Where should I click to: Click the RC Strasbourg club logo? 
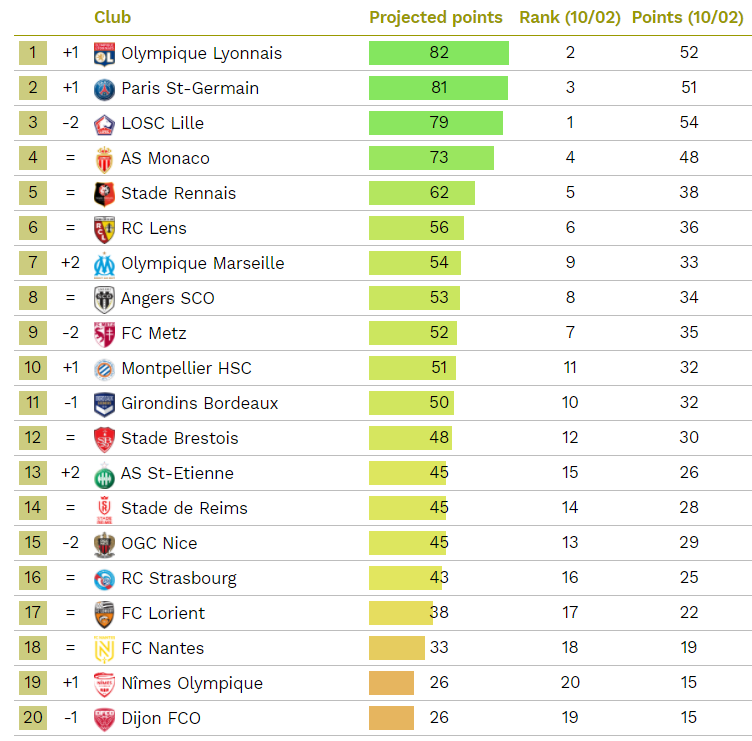104,578
